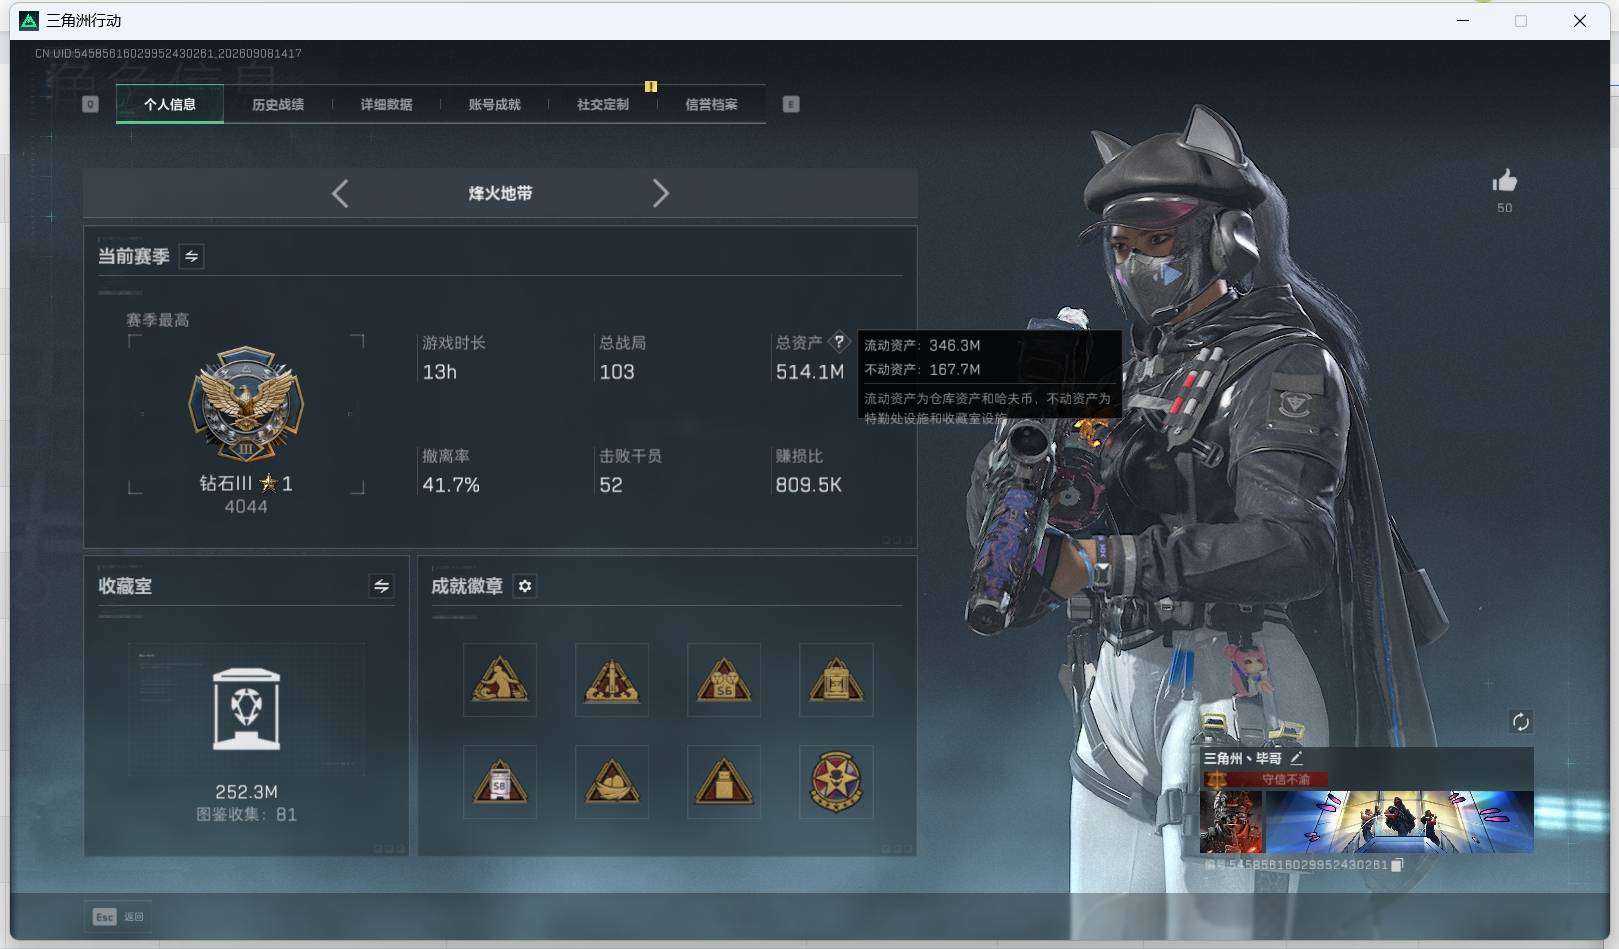The height and width of the screenshot is (949, 1619).
Task: Open the 个人信息 tab
Action: (170, 104)
